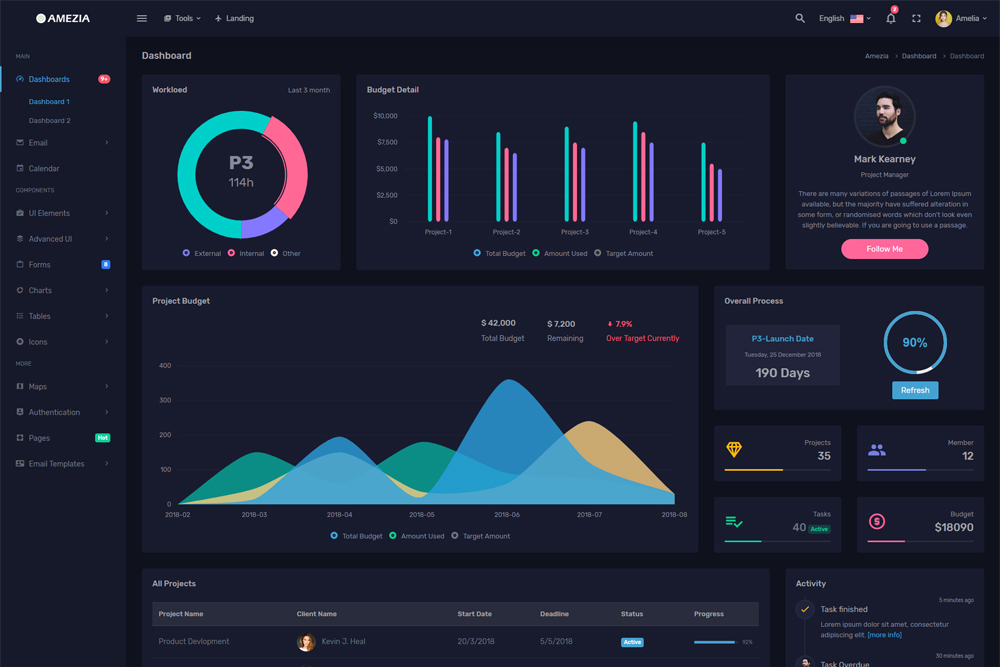Toggle External series in Workload legend
The image size is (1000, 667).
click(201, 253)
